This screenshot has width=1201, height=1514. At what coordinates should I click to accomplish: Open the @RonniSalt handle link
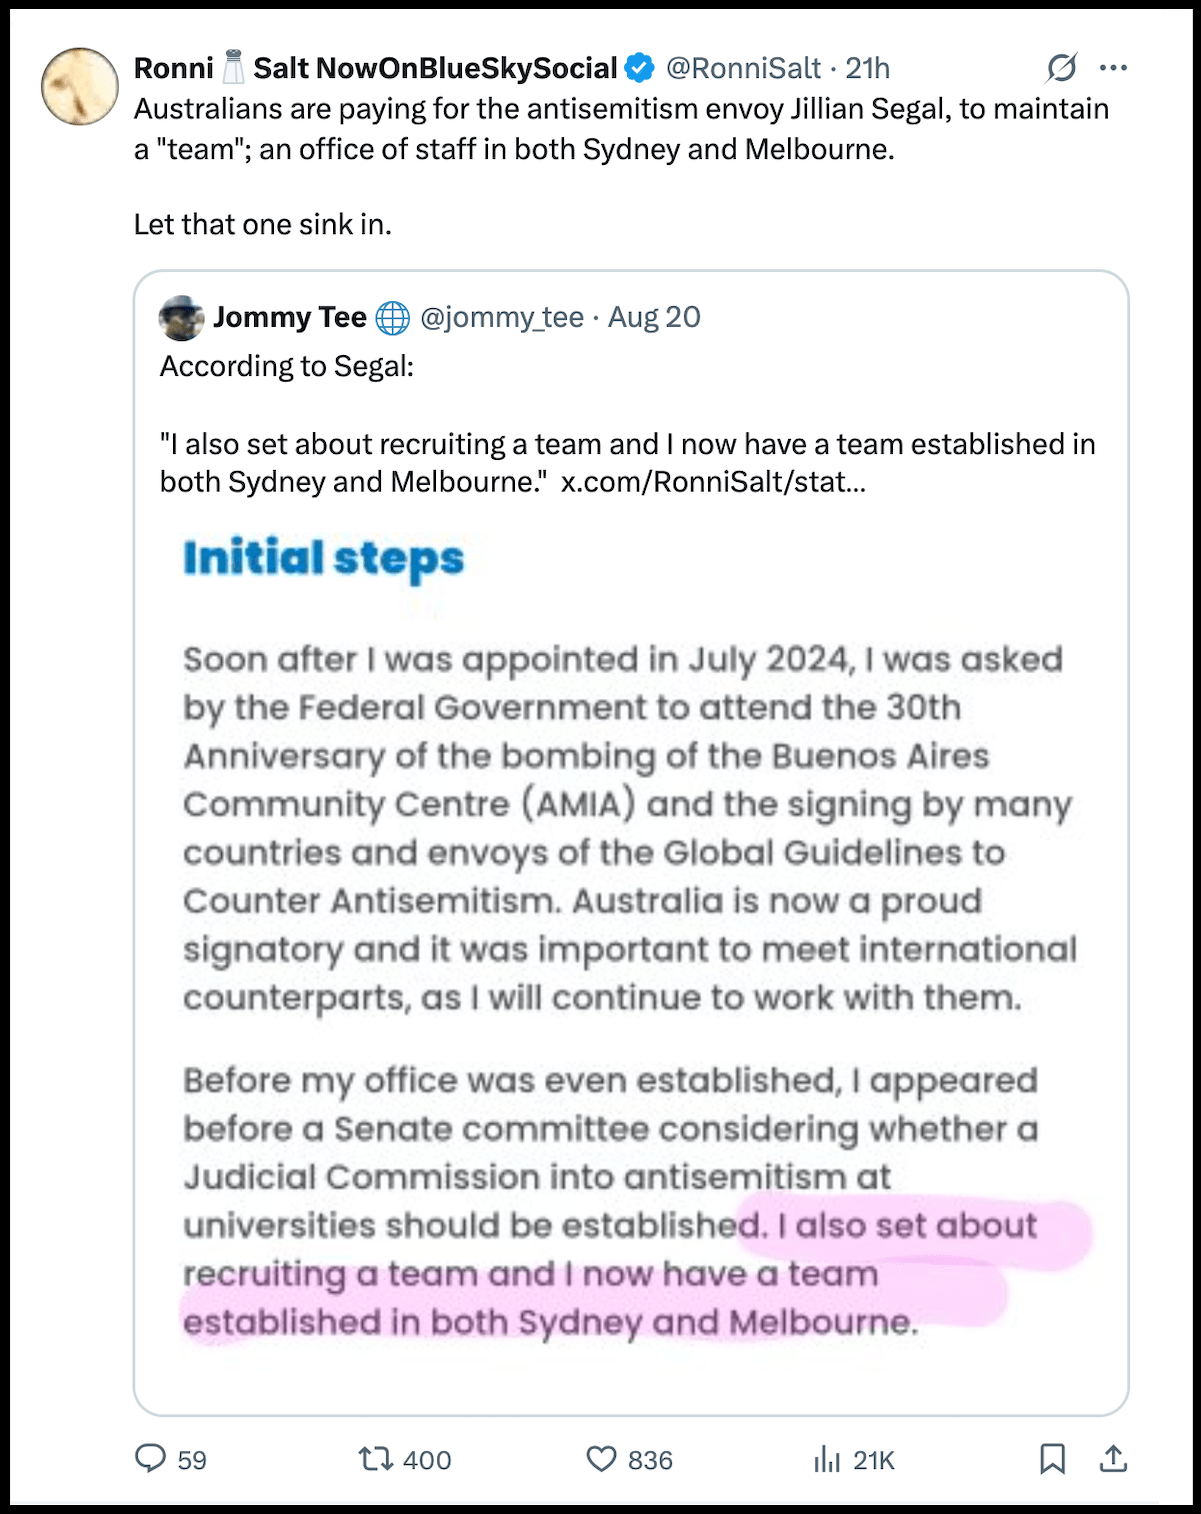[743, 68]
